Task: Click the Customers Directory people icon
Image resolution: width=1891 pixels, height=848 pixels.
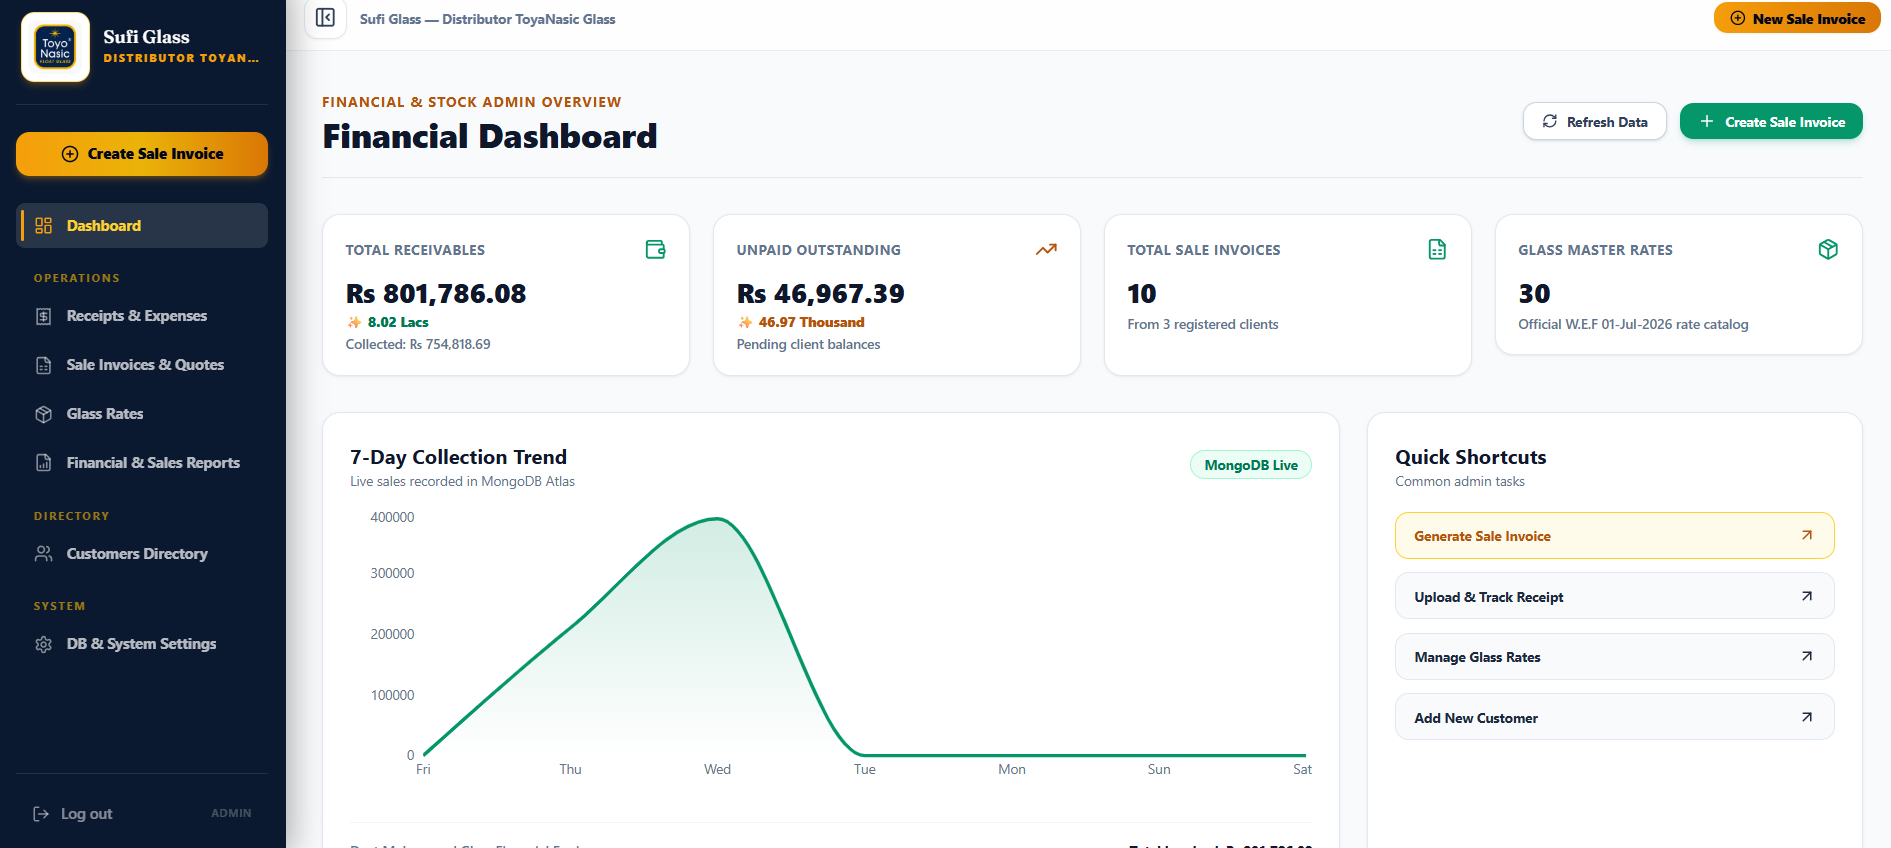Action: point(44,554)
